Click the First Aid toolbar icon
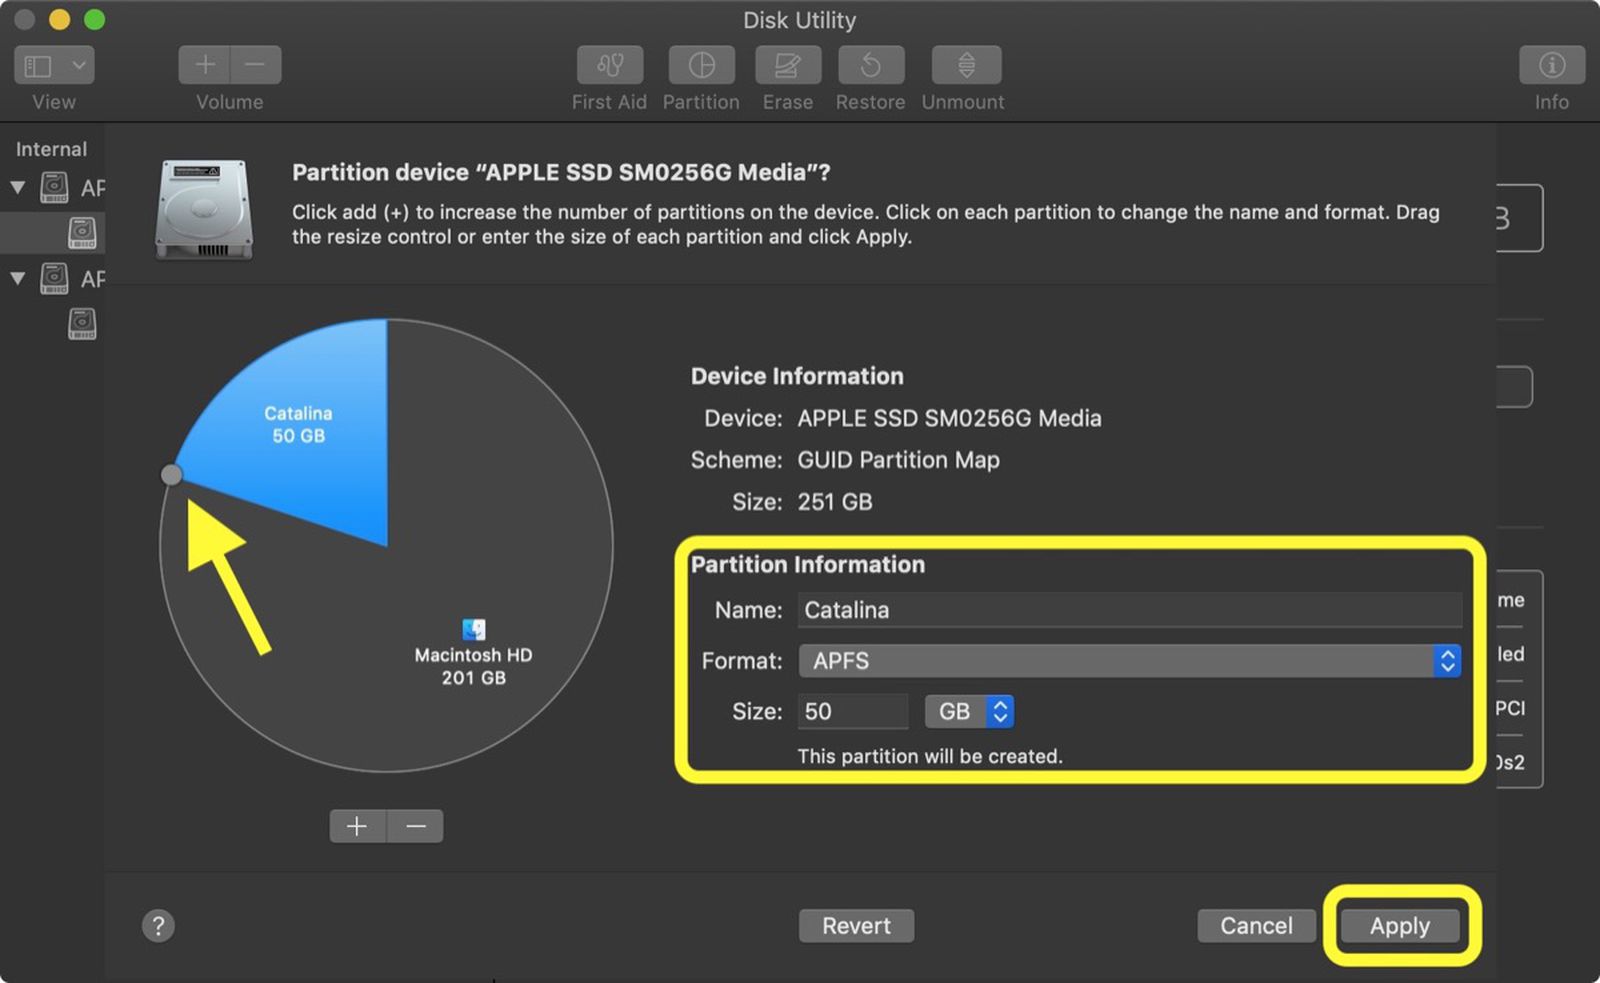This screenshot has height=983, width=1600. [x=609, y=66]
